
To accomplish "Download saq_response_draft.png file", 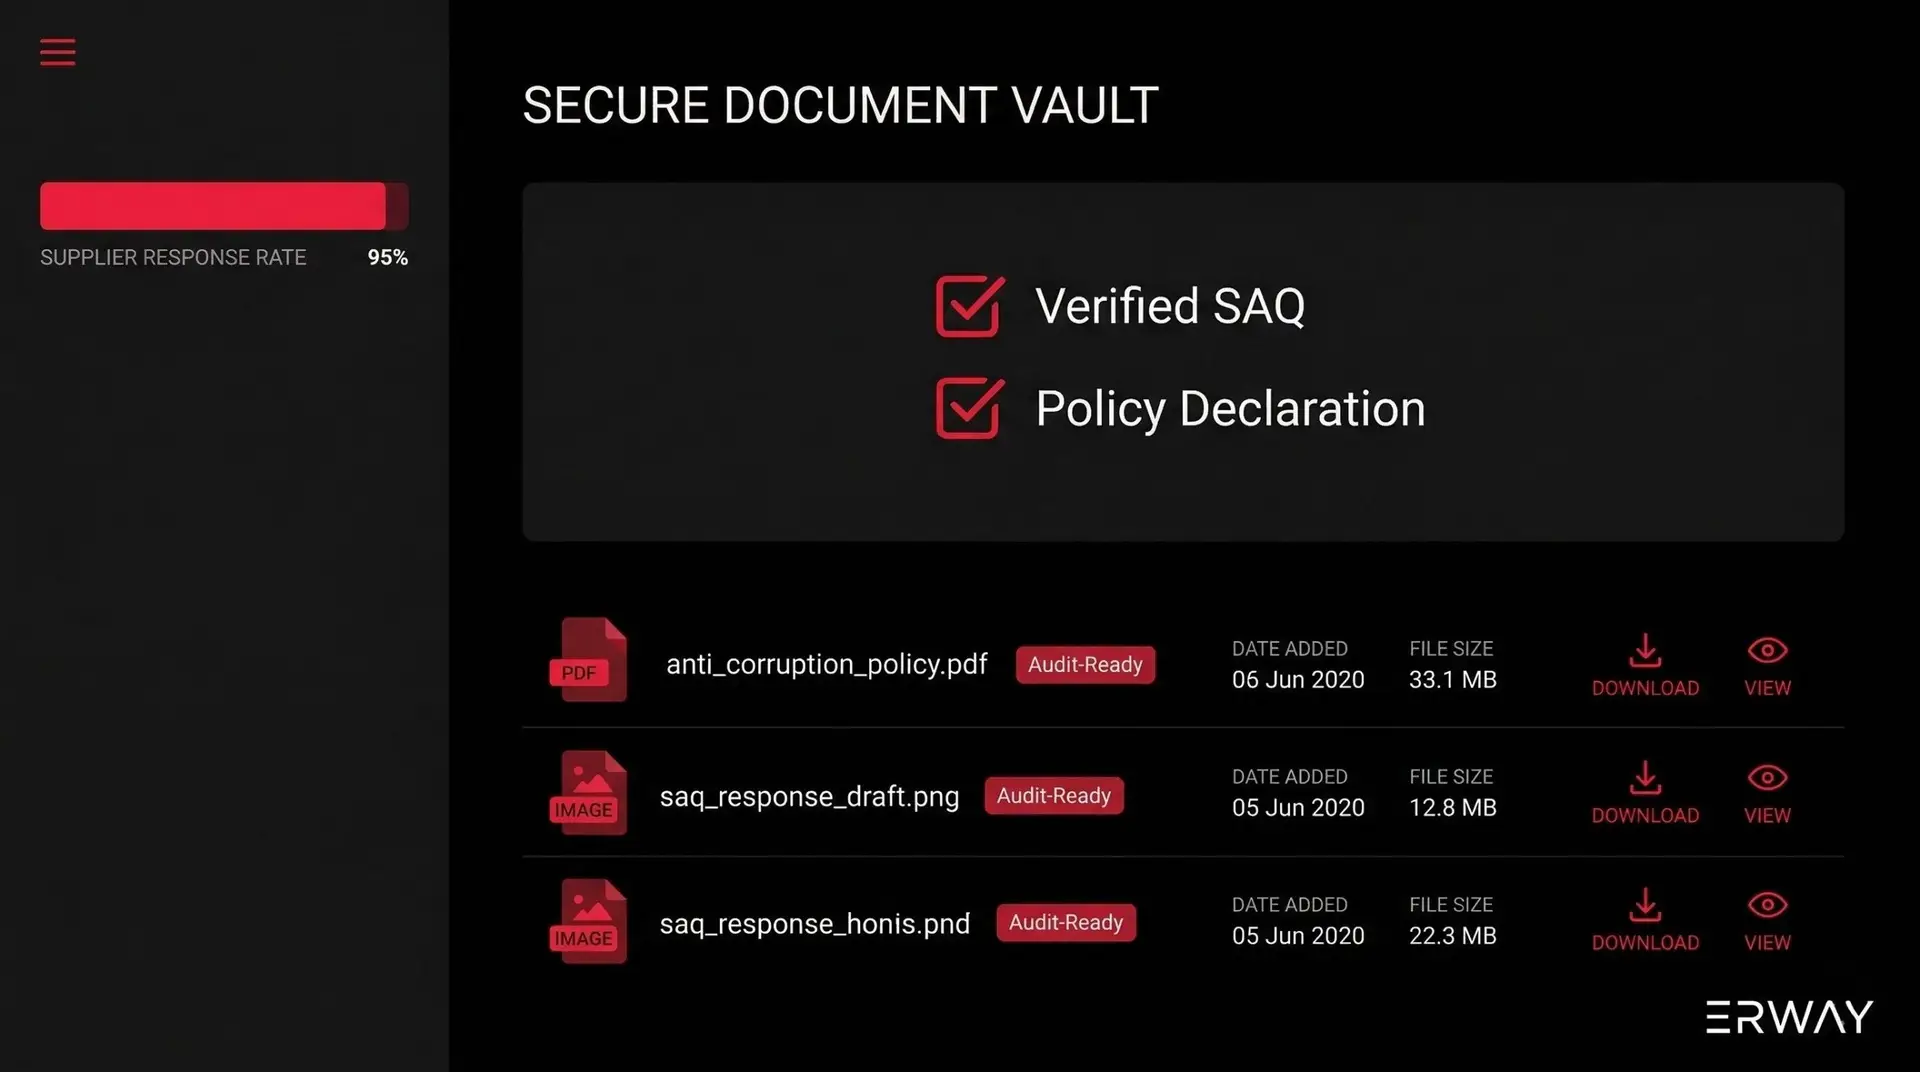I will [1645, 791].
